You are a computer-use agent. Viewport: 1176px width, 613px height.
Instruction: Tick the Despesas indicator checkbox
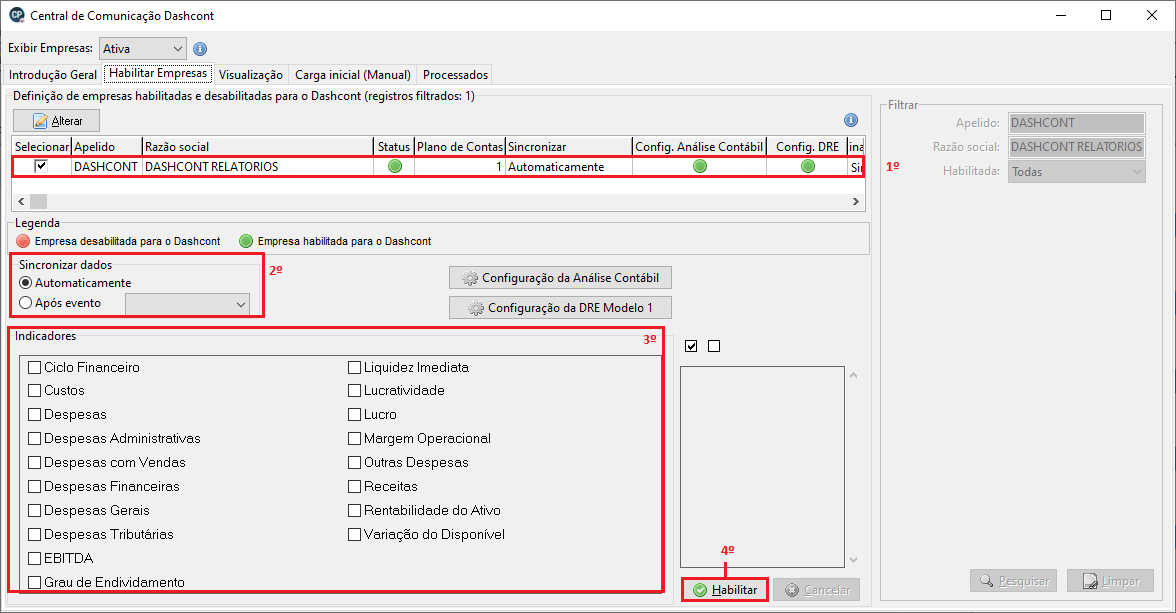tap(34, 415)
